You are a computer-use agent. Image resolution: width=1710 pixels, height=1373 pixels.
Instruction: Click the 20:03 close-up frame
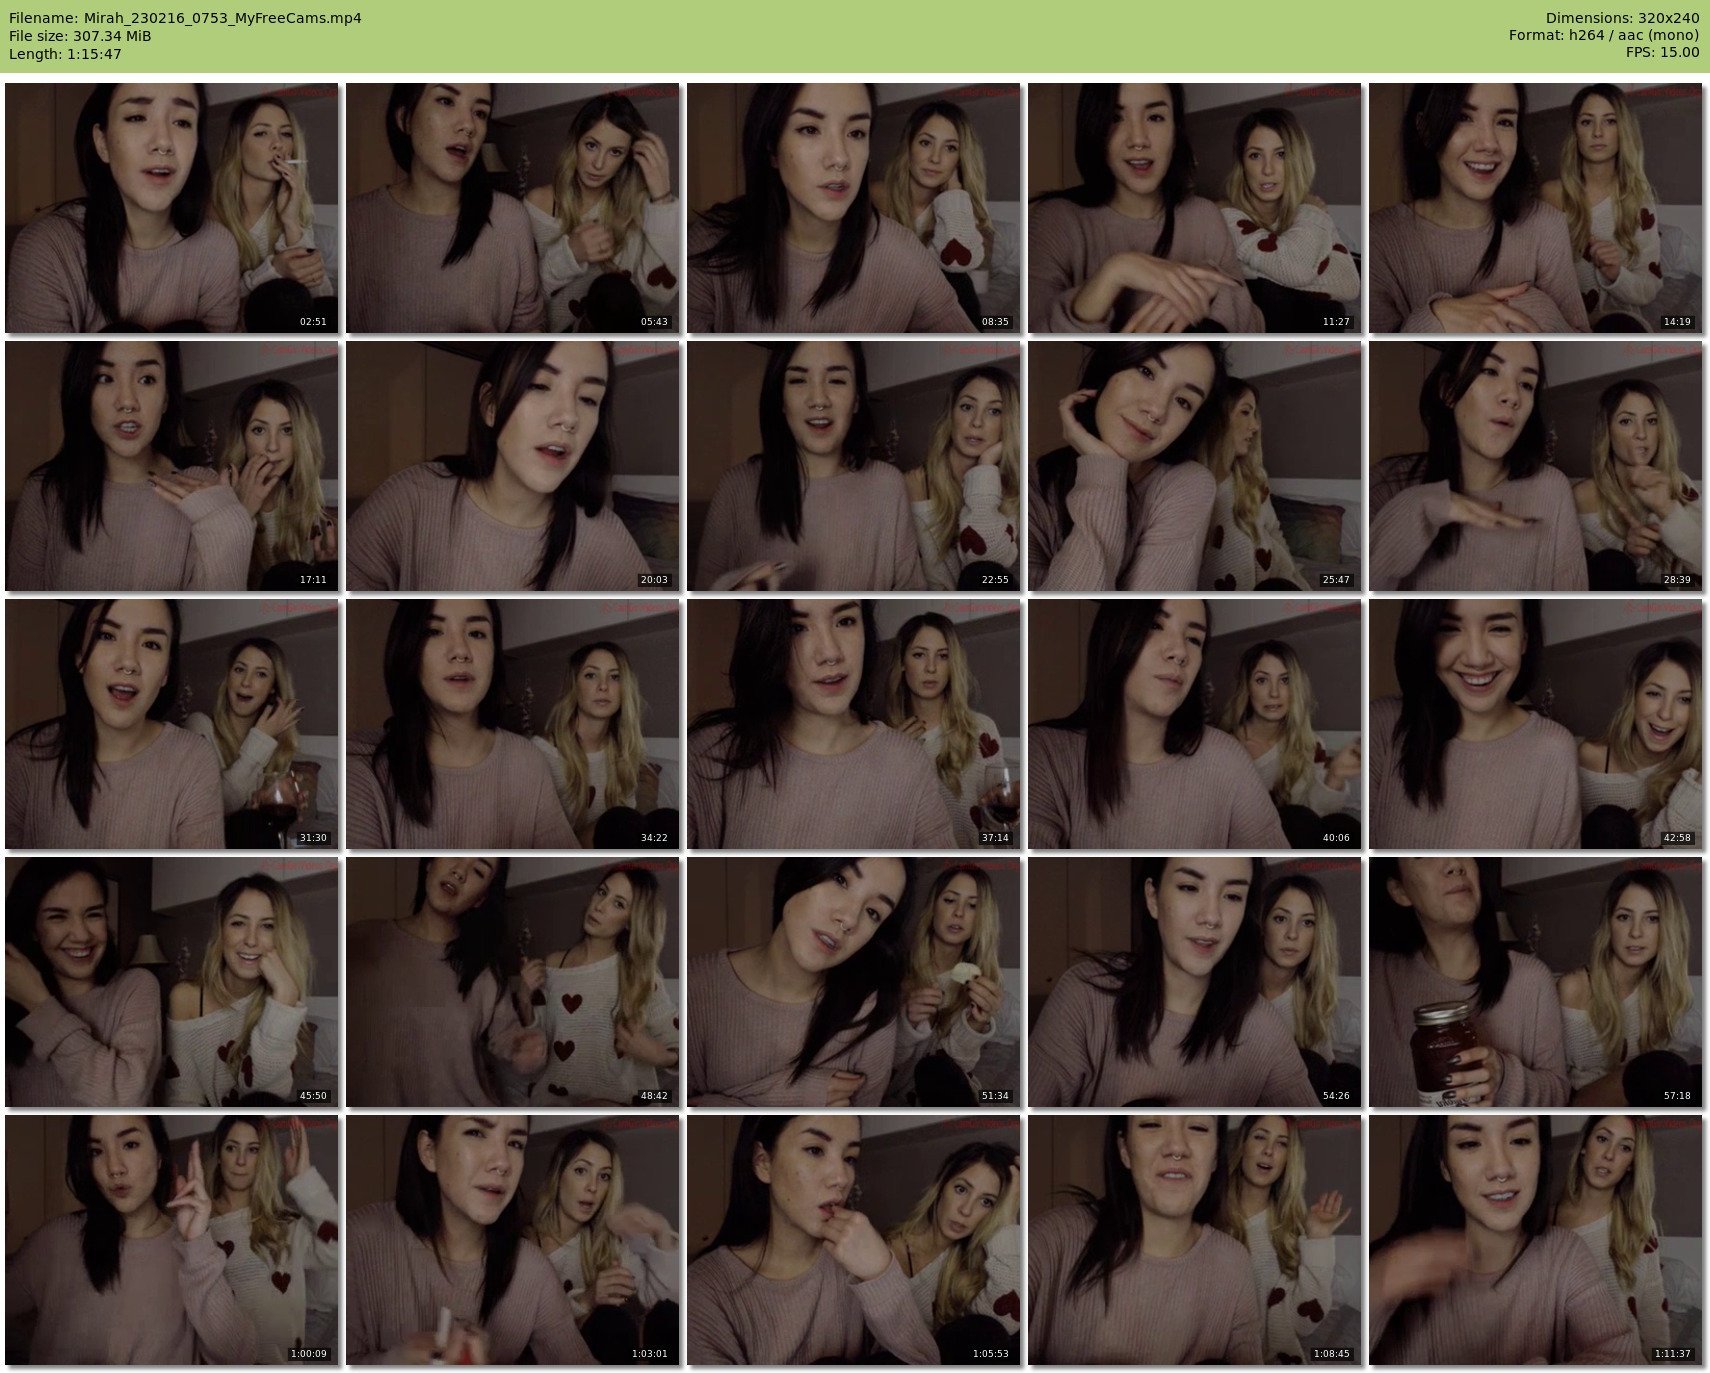(512, 466)
